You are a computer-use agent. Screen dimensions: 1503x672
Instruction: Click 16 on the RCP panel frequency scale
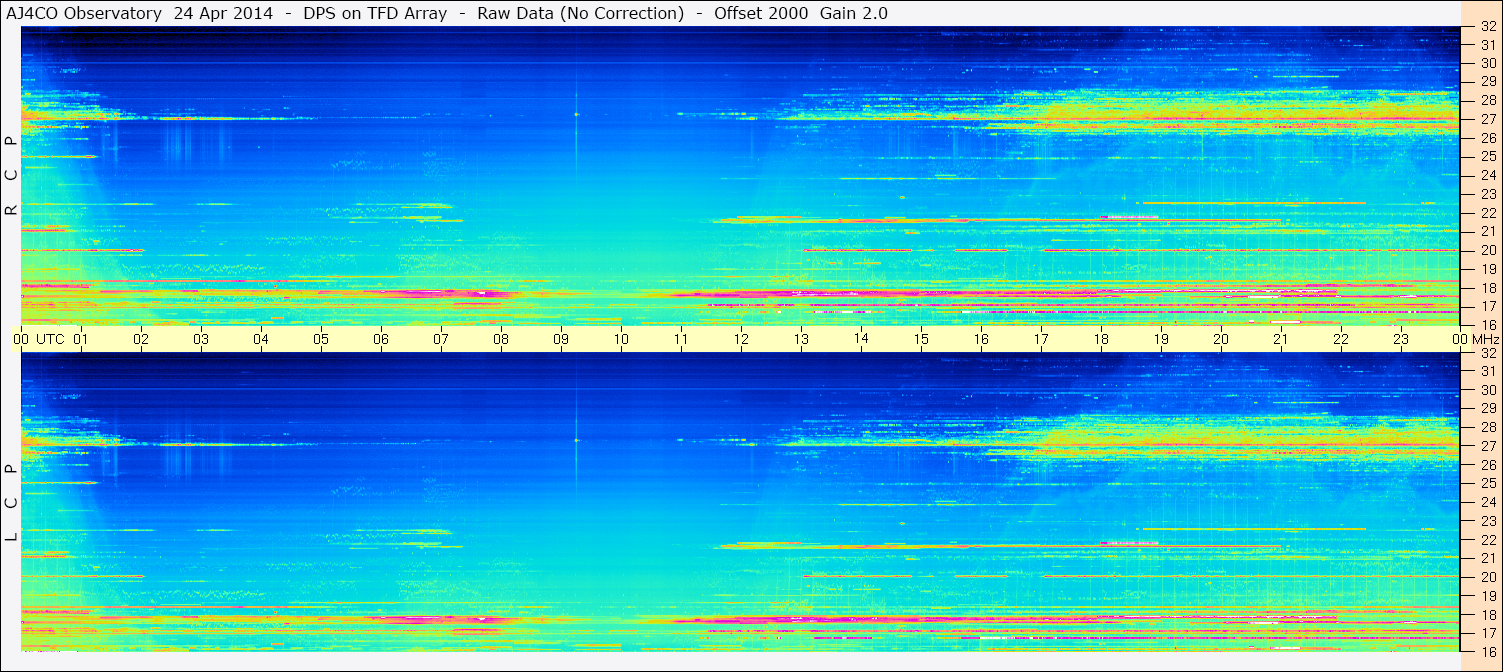pyautogui.click(x=1487, y=325)
